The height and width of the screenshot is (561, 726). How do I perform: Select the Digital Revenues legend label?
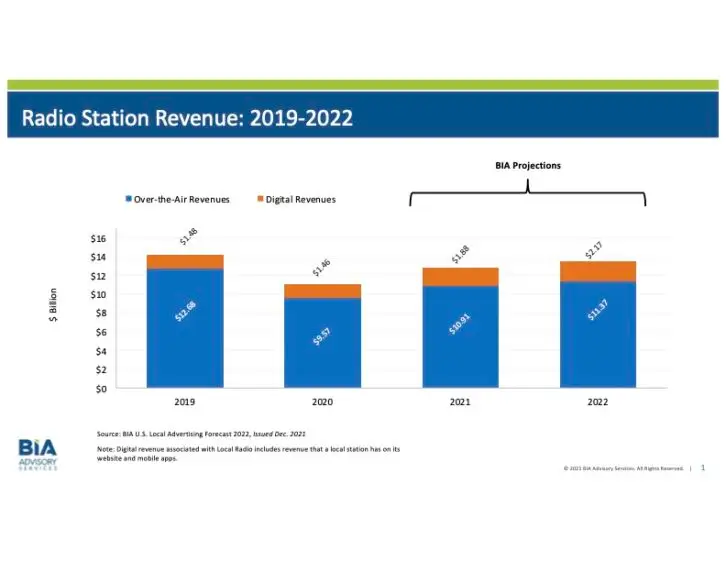(x=300, y=199)
